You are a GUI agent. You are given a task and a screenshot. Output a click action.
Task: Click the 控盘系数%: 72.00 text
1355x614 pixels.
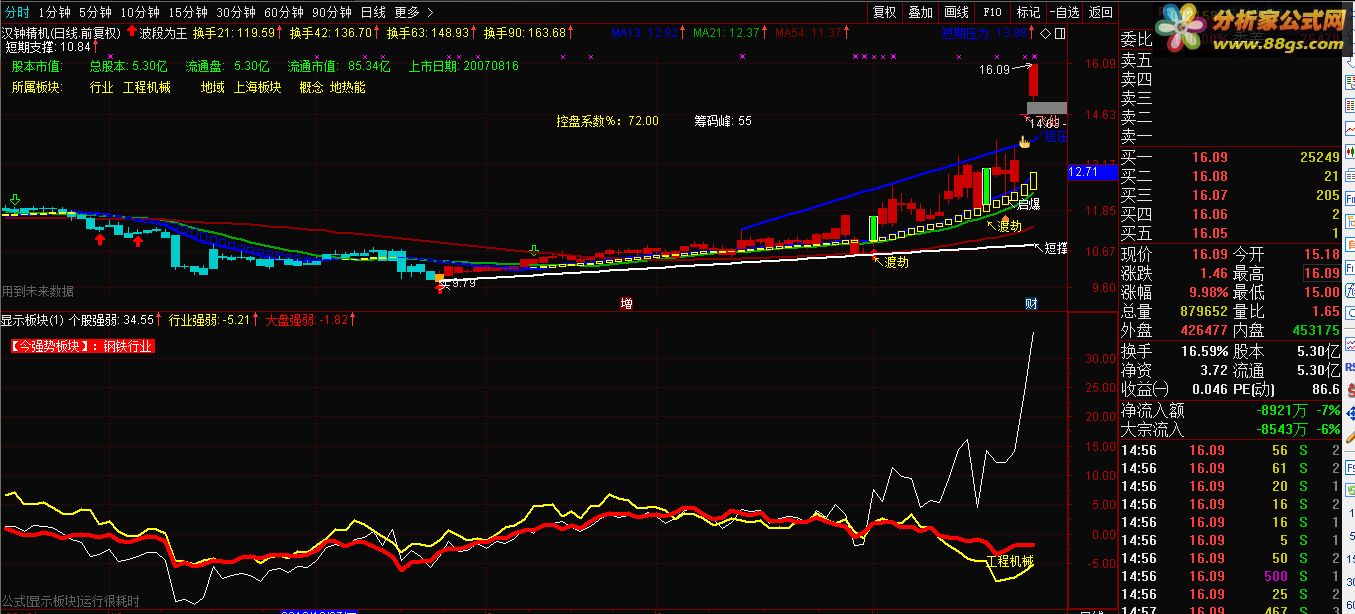(608, 121)
